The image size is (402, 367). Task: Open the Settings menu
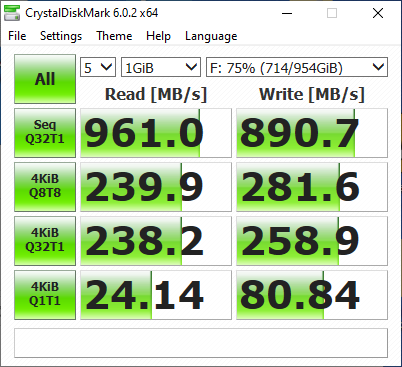click(x=61, y=36)
